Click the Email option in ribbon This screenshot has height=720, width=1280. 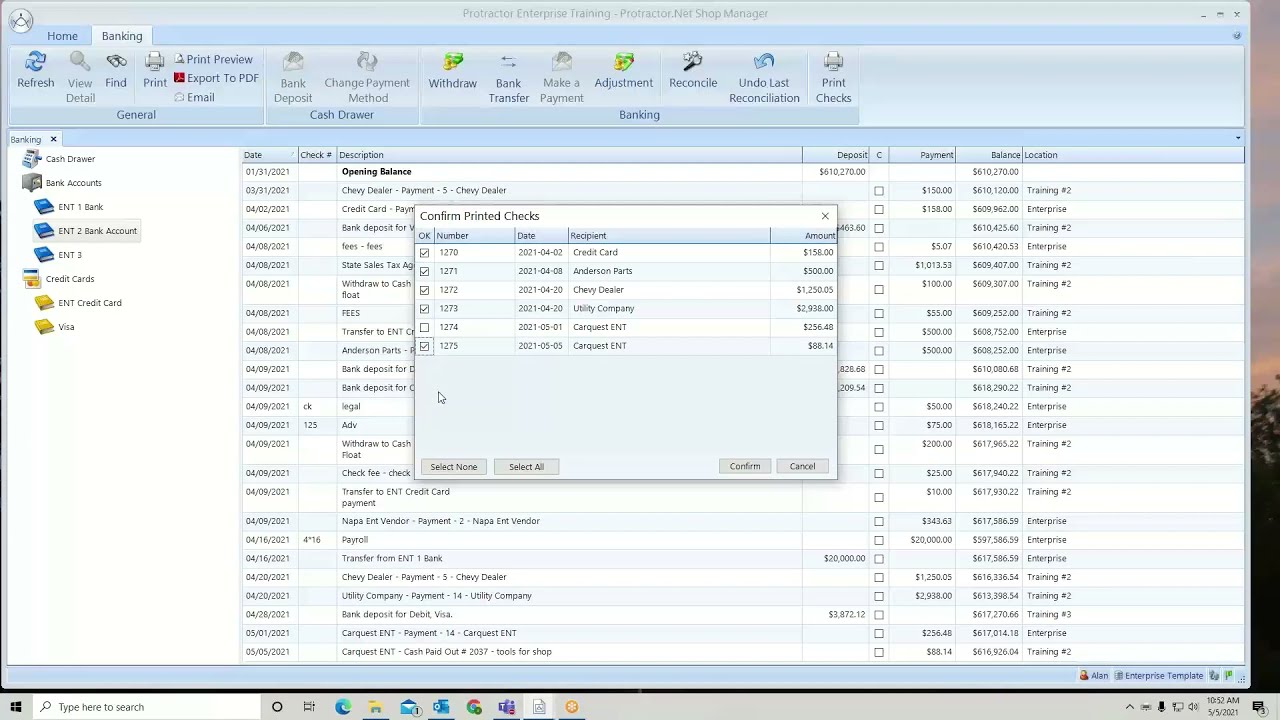coord(194,97)
